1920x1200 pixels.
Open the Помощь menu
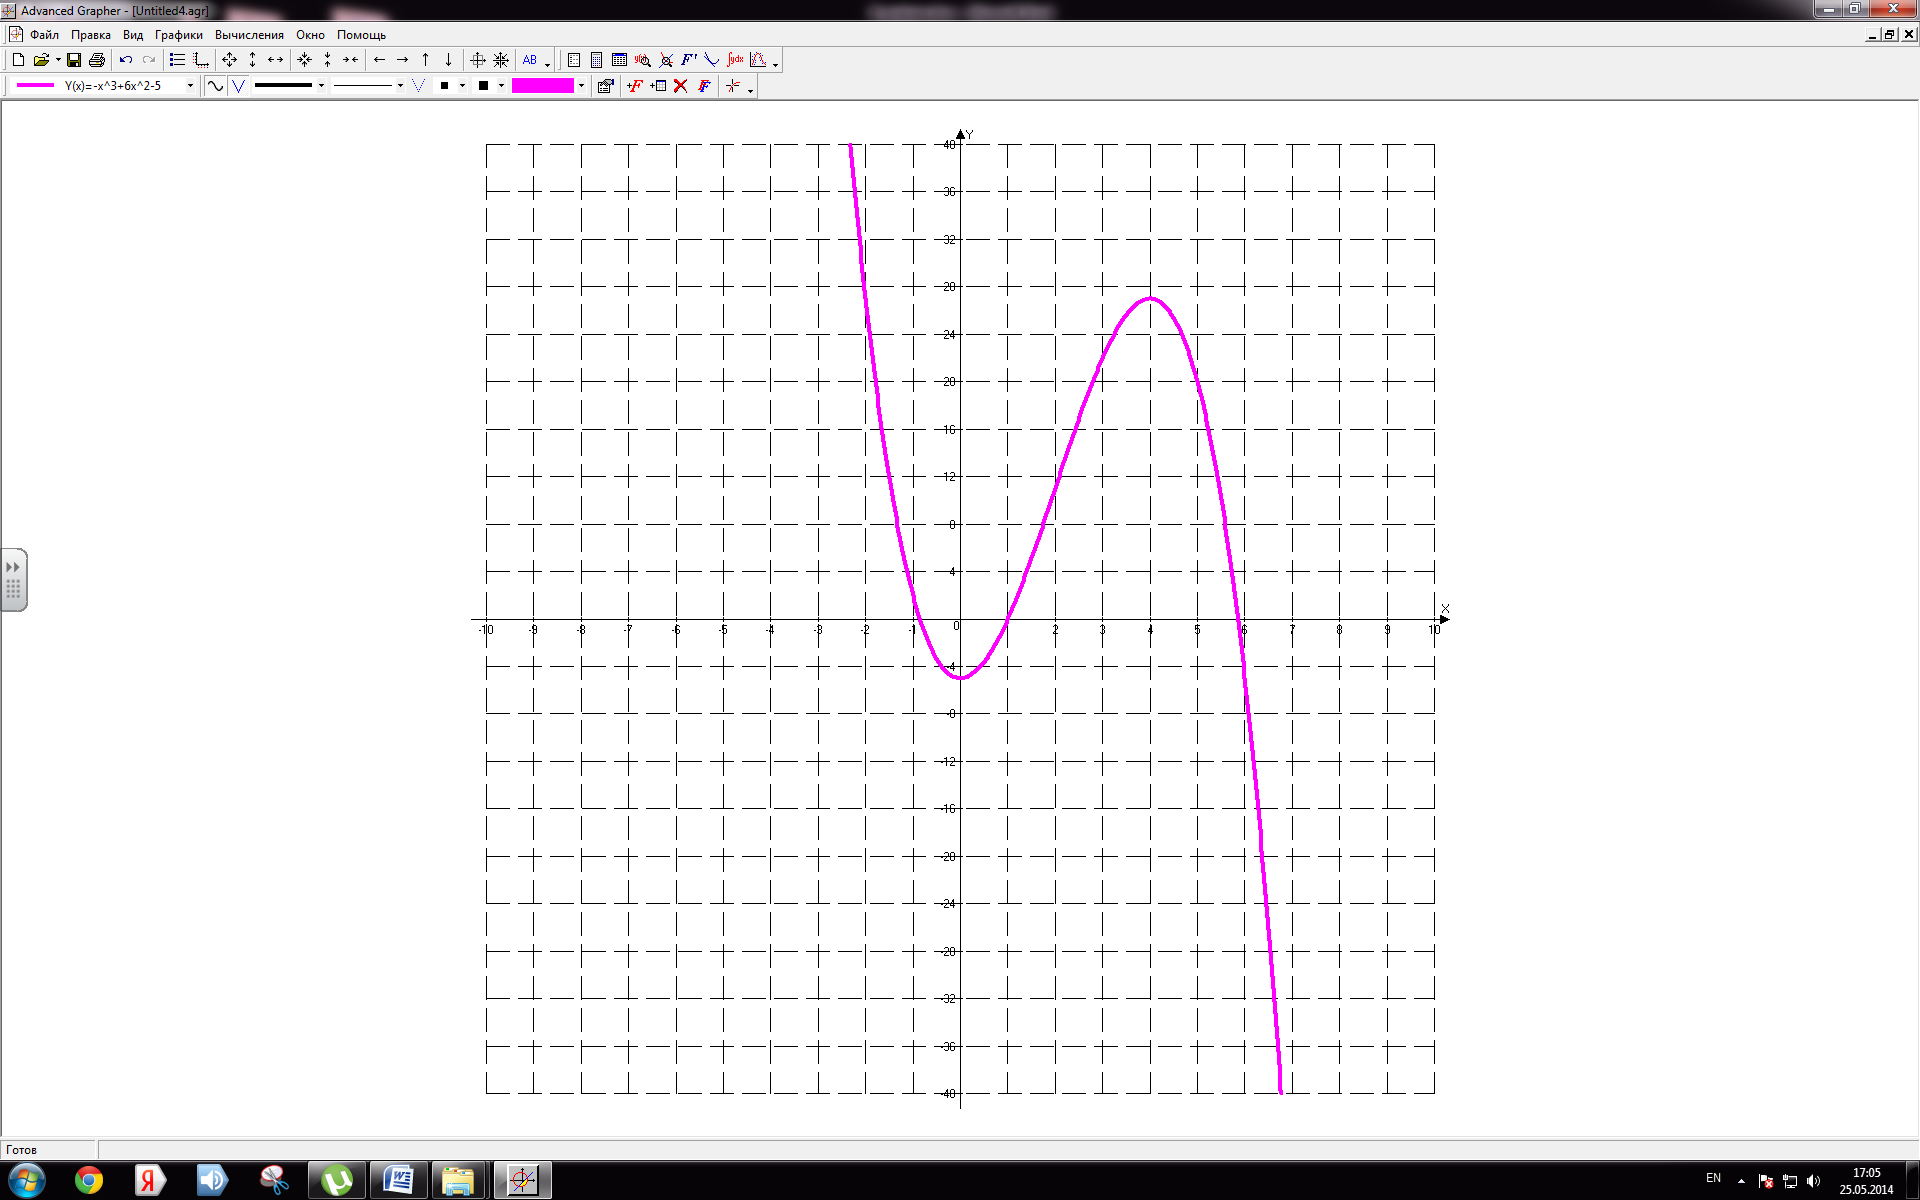click(361, 35)
